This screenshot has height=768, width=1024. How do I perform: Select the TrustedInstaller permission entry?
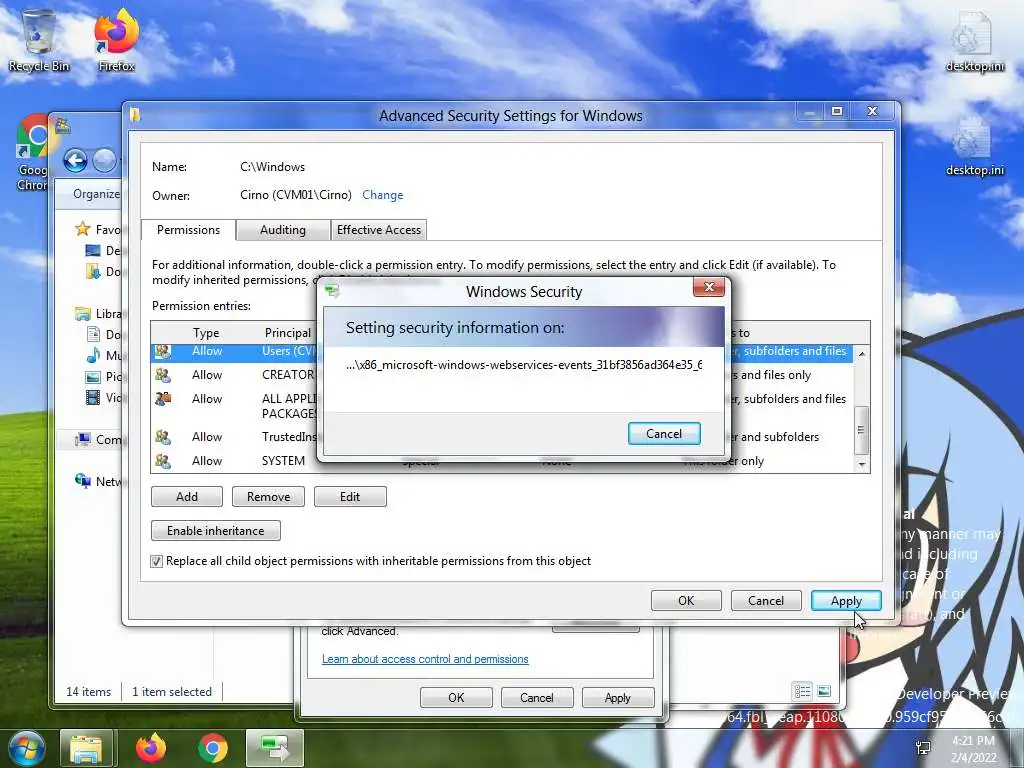click(x=502, y=437)
